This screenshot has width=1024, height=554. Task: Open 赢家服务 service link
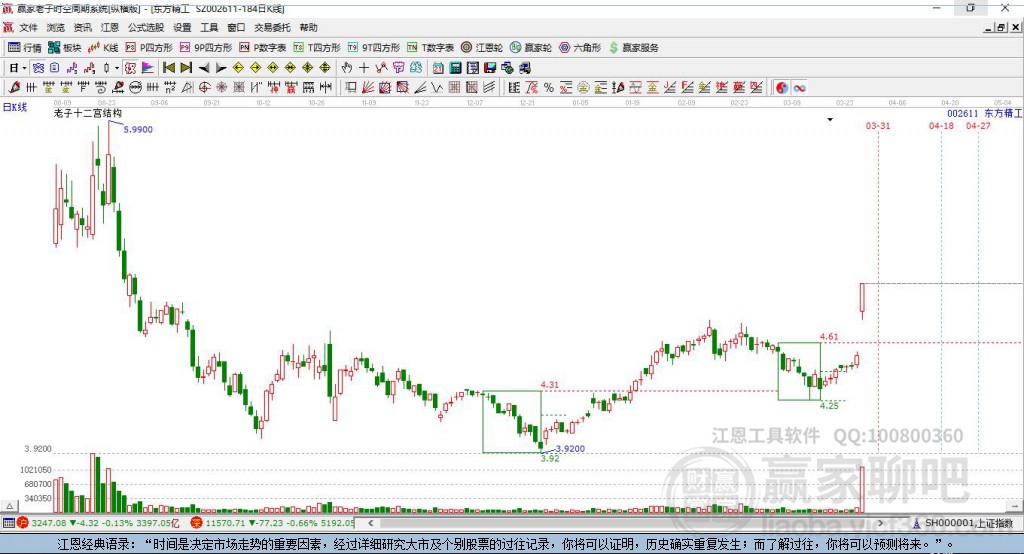pyautogui.click(x=633, y=48)
